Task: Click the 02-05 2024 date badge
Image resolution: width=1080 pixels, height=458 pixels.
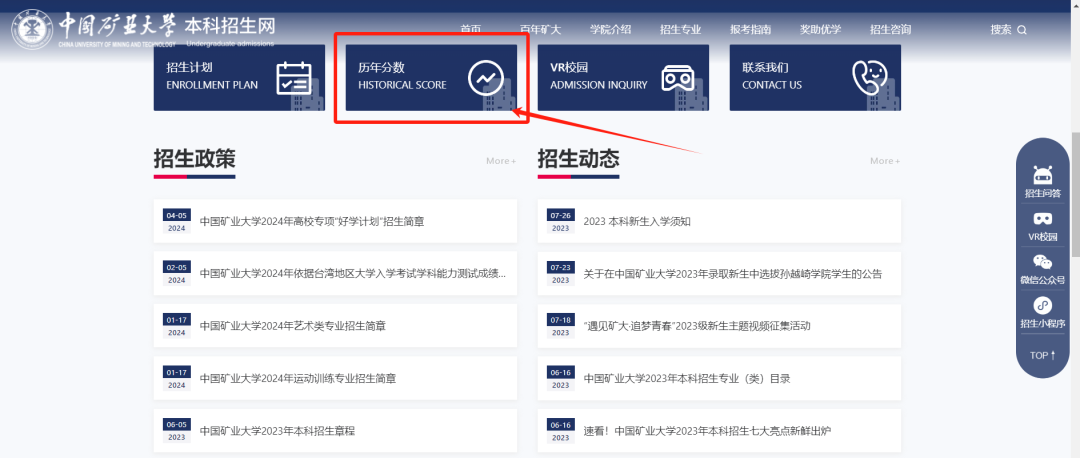Action: tap(176, 273)
